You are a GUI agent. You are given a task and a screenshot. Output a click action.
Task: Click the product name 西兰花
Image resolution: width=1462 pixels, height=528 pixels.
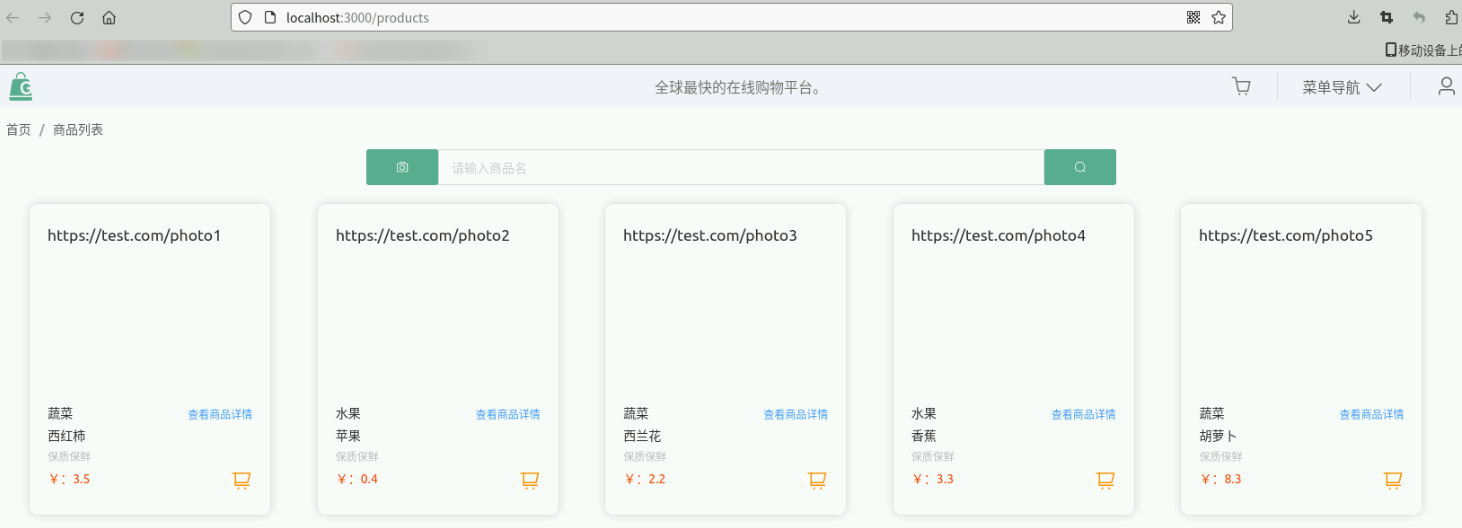tap(642, 436)
